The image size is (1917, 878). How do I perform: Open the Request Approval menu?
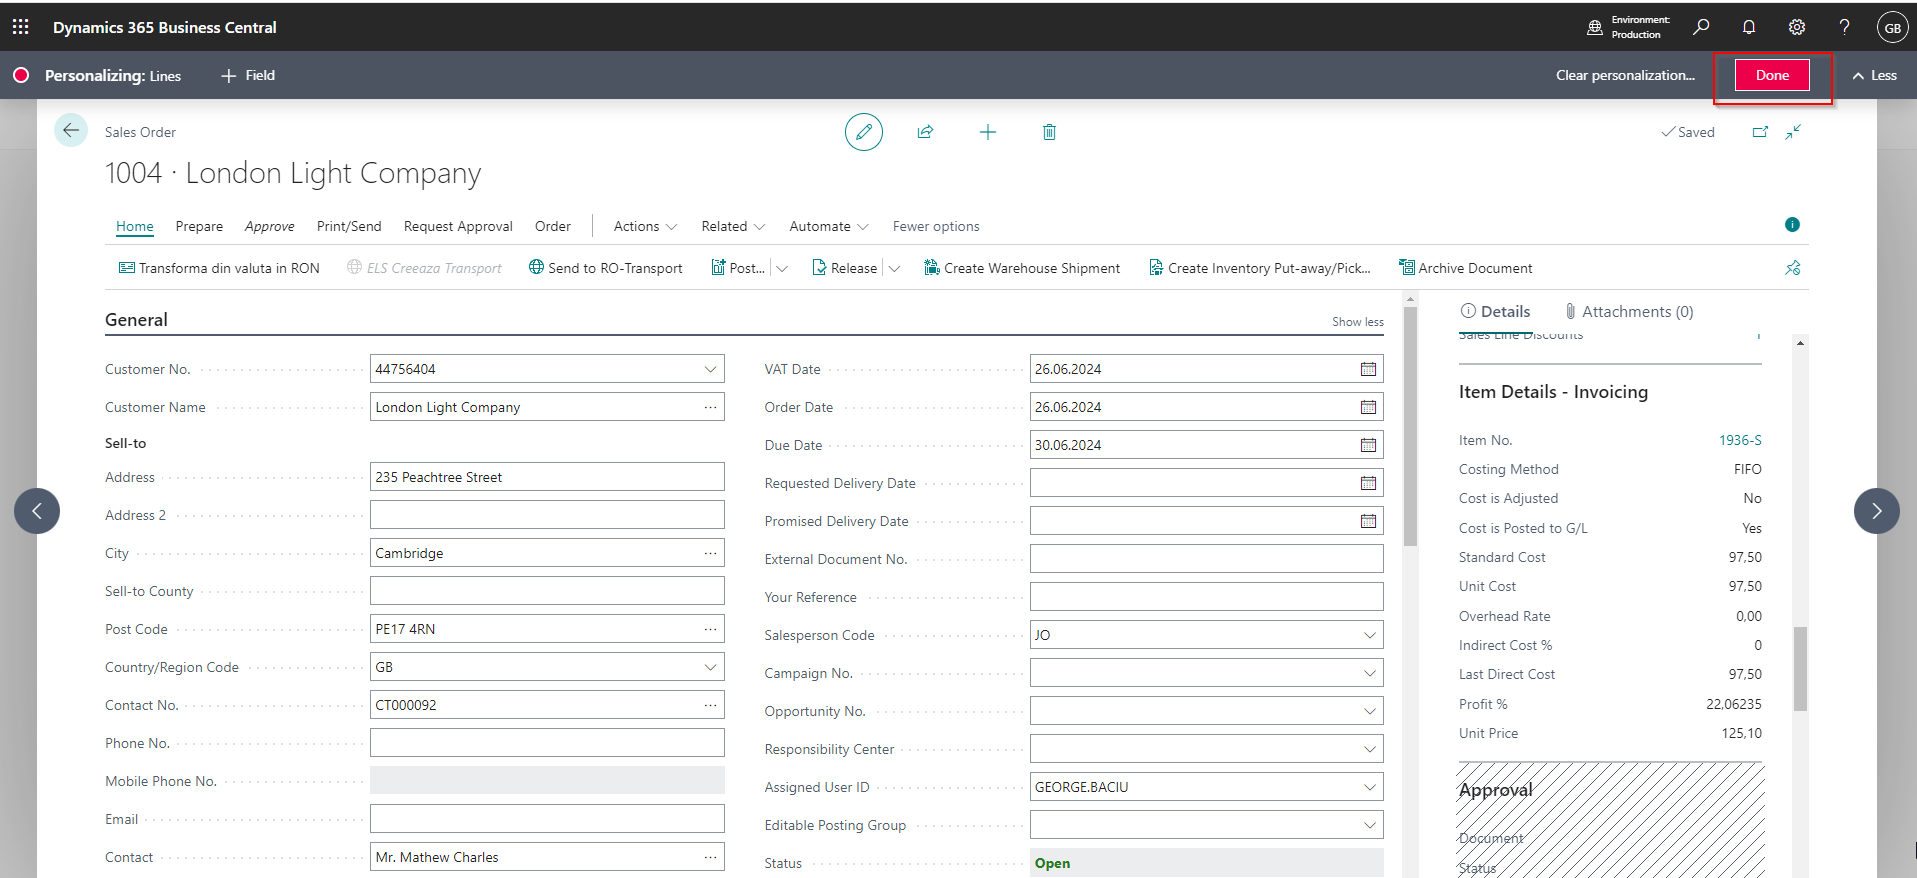pyautogui.click(x=458, y=226)
